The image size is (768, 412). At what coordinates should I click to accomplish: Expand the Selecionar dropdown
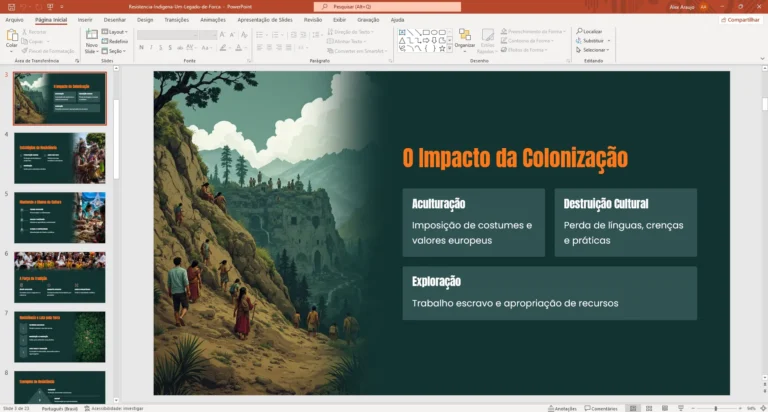tap(593, 50)
